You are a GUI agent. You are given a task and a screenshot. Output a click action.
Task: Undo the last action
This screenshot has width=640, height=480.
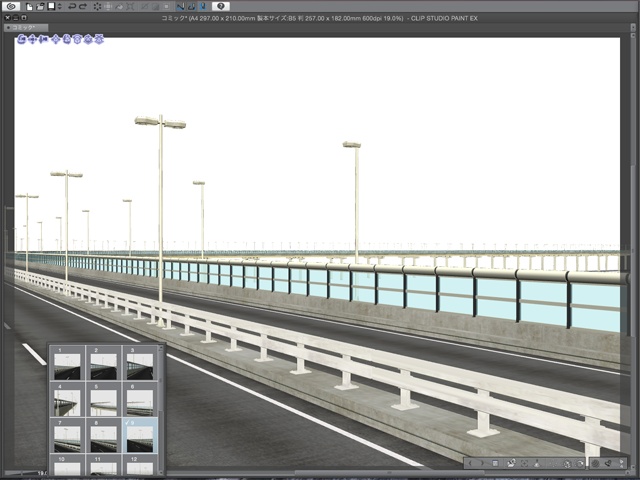tap(72, 7)
